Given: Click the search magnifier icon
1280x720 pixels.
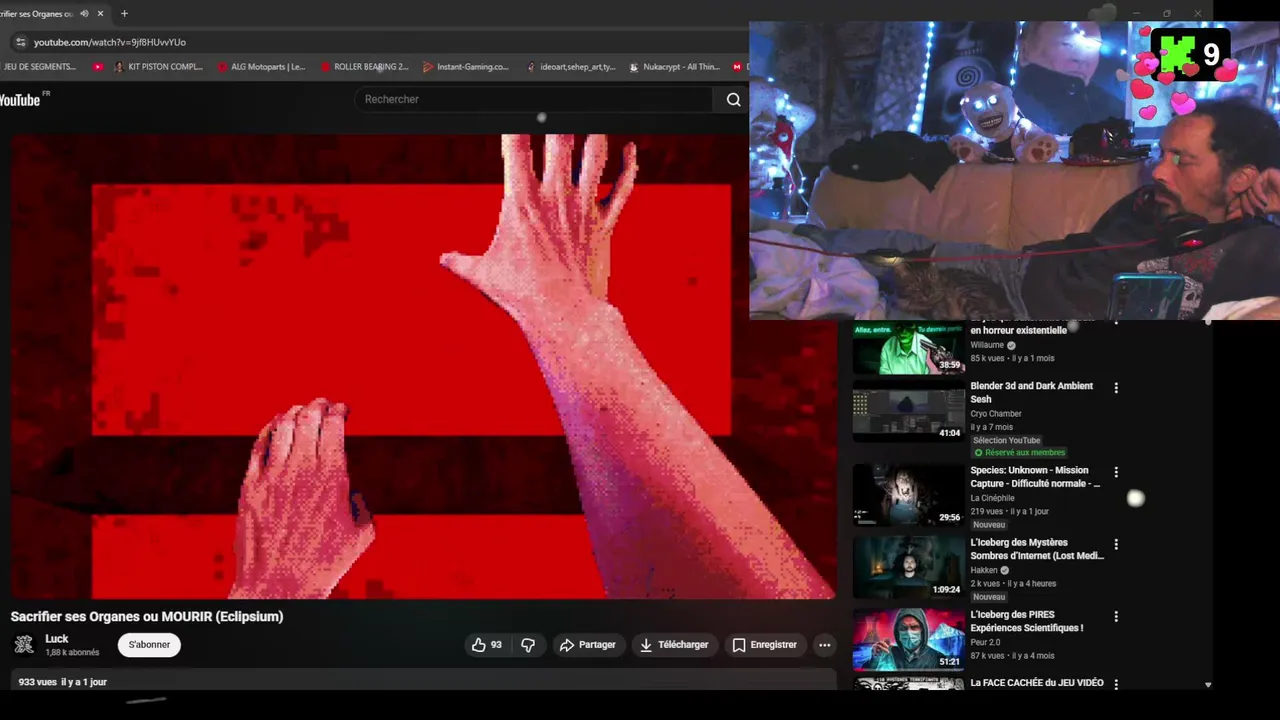Looking at the screenshot, I should [x=733, y=99].
